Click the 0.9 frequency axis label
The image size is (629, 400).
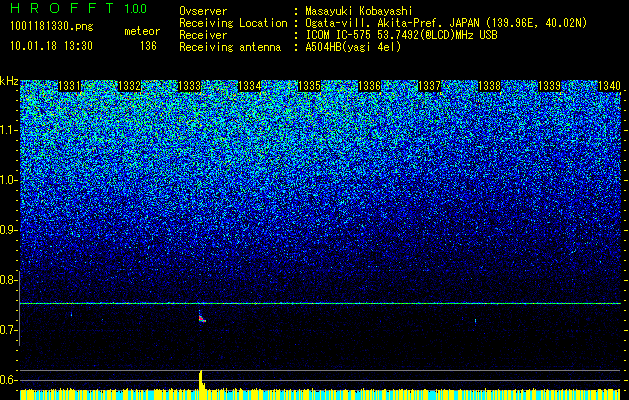pos(8,230)
